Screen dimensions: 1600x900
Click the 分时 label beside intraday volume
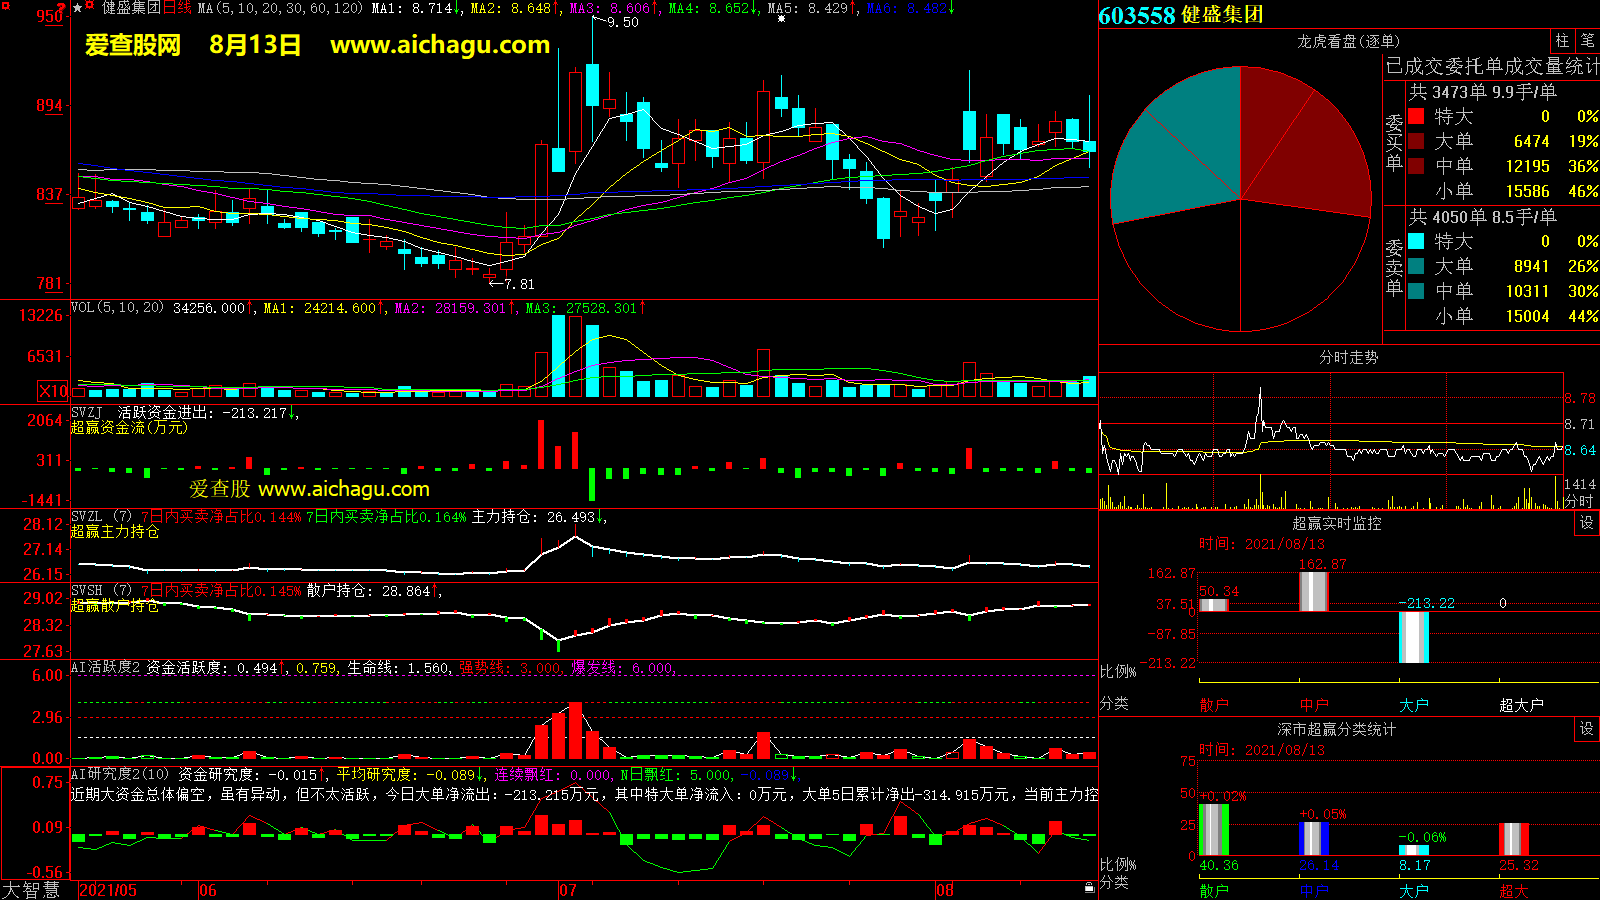coord(1579,501)
